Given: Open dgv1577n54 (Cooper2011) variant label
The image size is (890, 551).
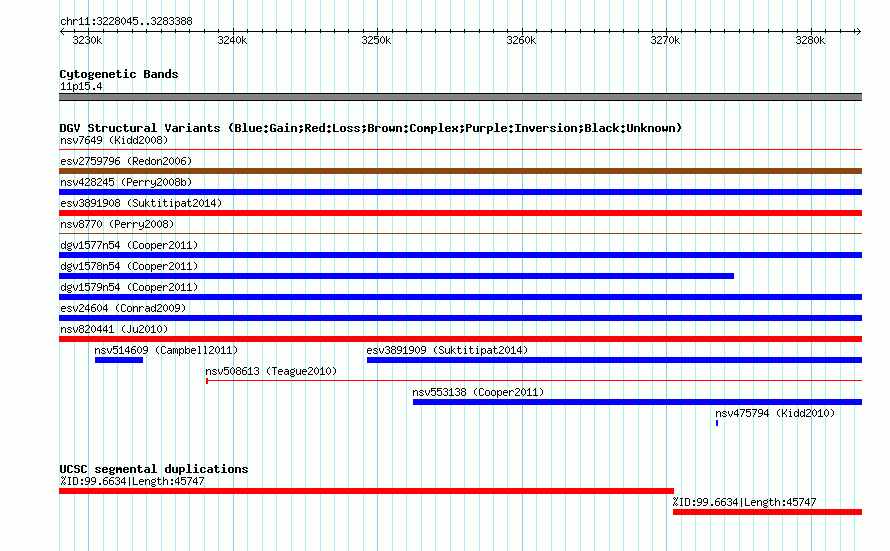Looking at the screenshot, I should click(129, 245).
